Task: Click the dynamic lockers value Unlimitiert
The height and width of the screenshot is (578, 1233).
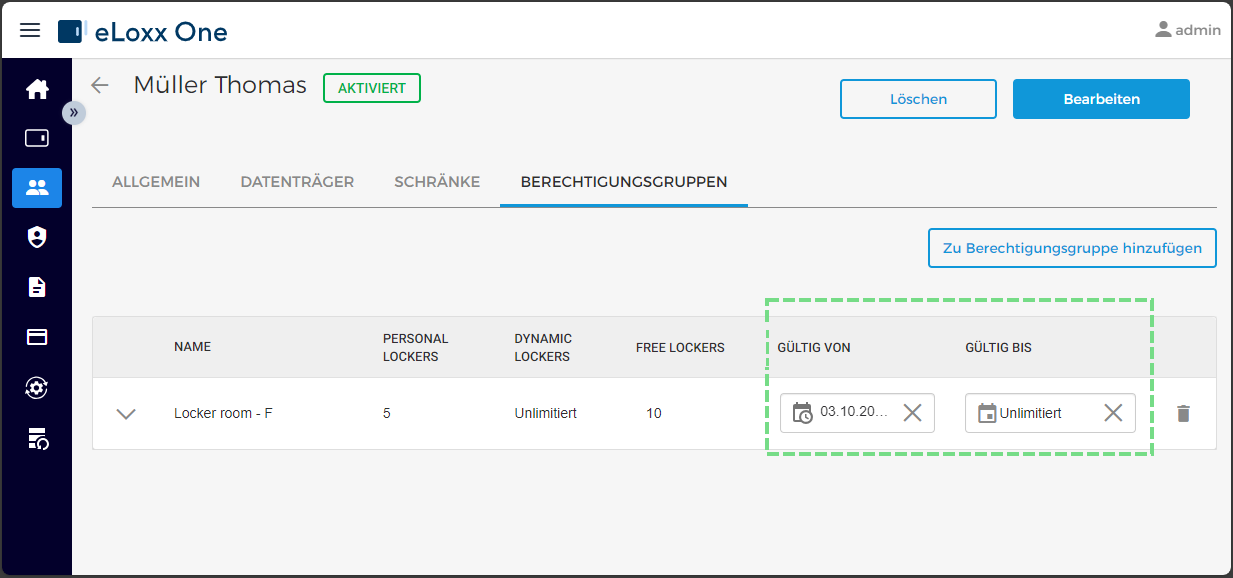Action: click(x=545, y=413)
